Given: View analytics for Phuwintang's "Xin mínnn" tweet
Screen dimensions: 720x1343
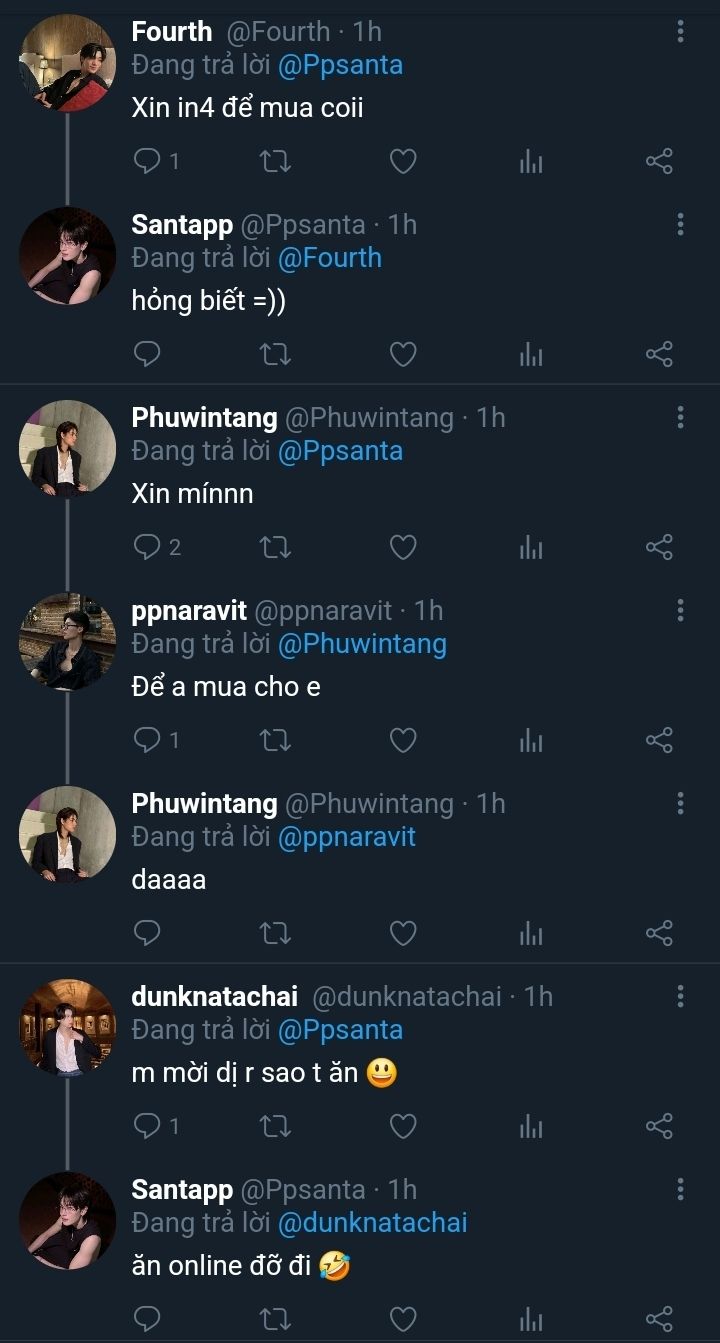Looking at the screenshot, I should pos(531,547).
